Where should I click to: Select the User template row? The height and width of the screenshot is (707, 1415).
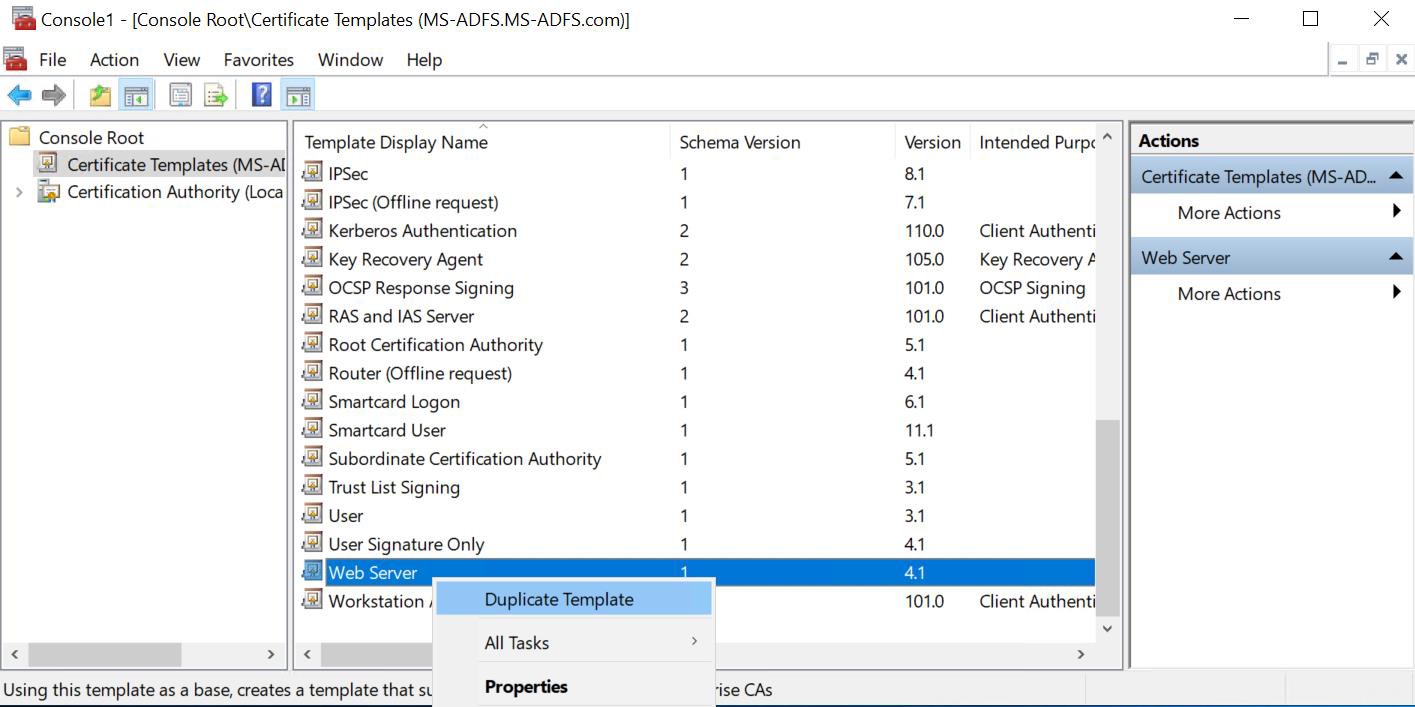[x=698, y=516]
